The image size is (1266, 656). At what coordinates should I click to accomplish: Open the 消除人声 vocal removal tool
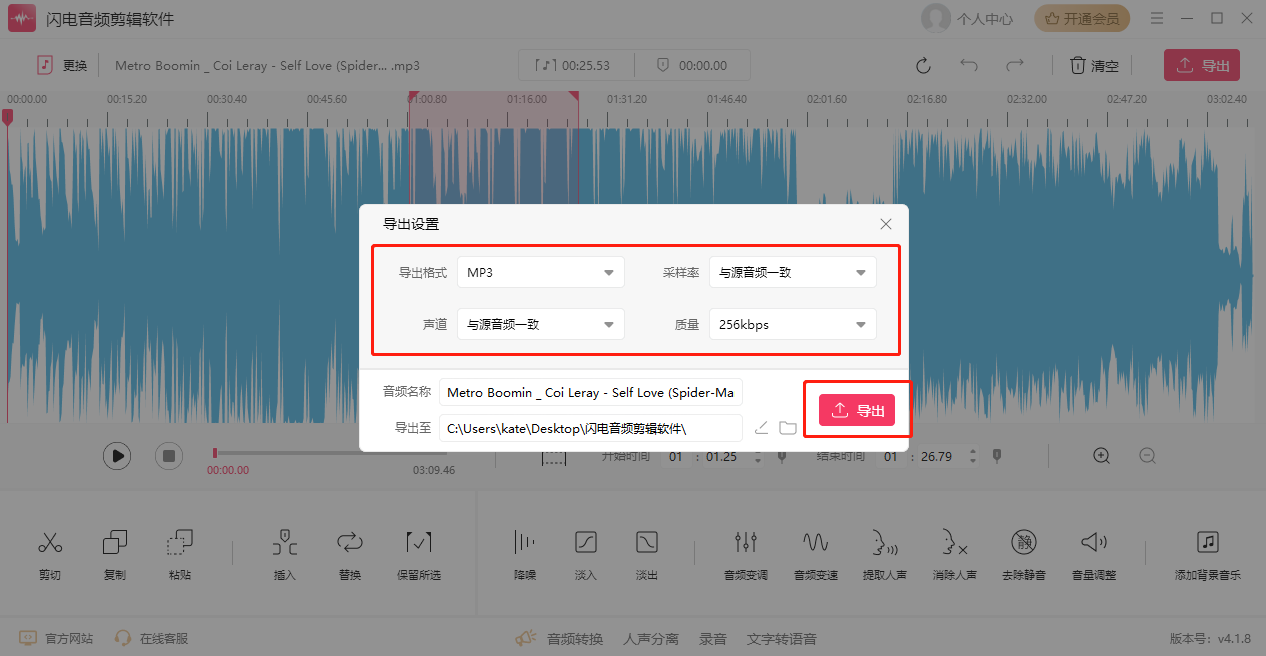[954, 555]
